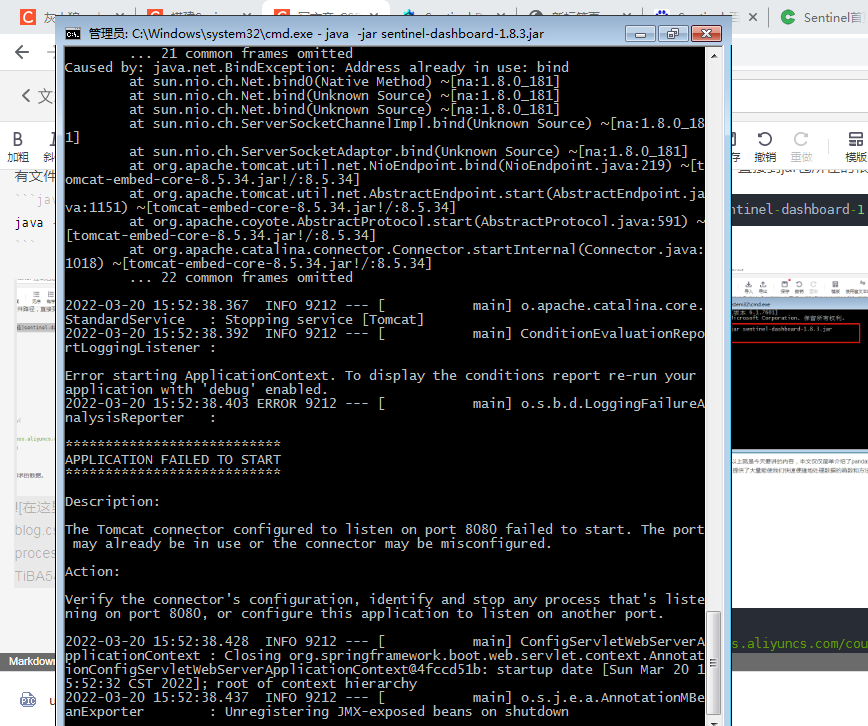Switch to the second CSDN browser tab
The height and width of the screenshot is (726, 868).
tap(199, 17)
